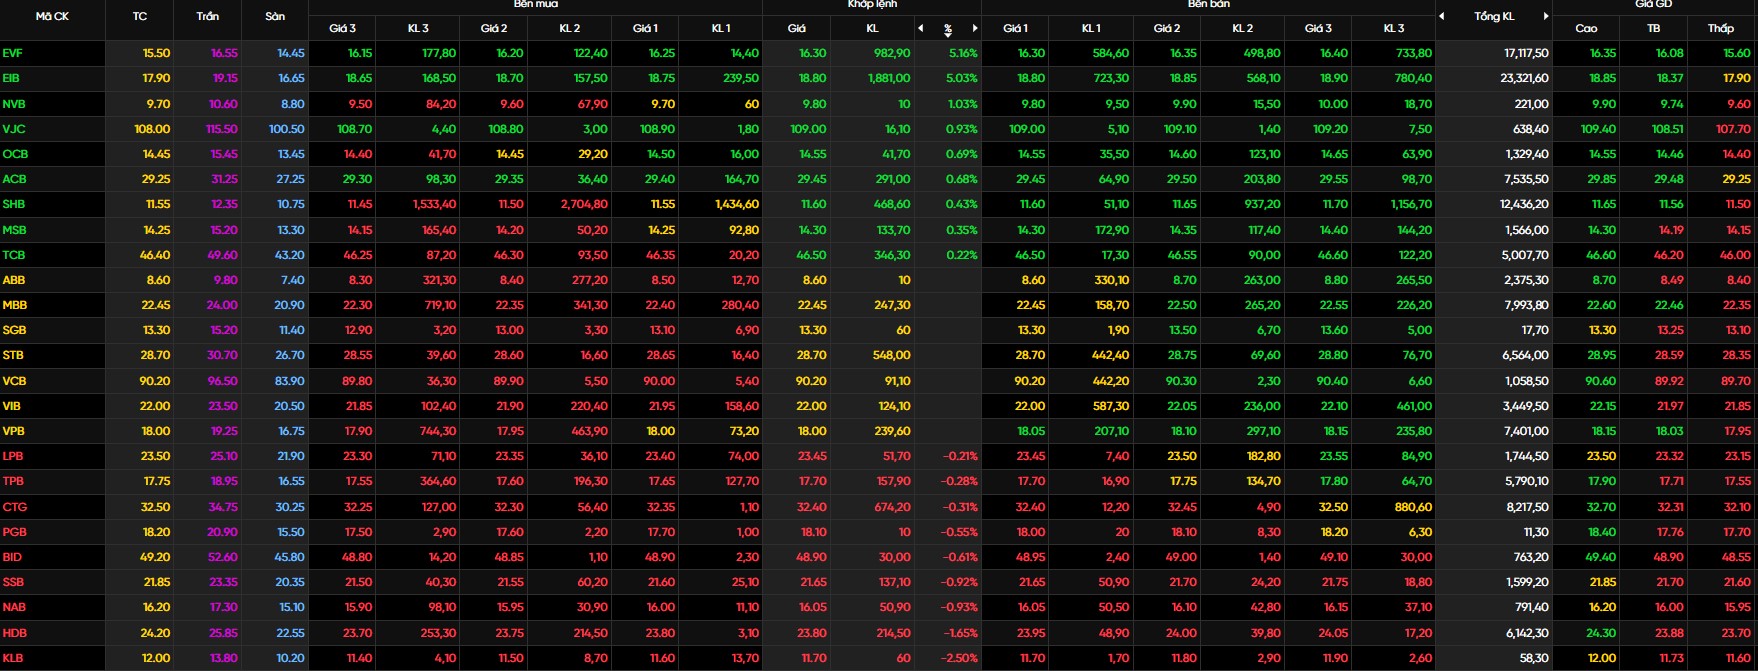The width and height of the screenshot is (1758, 671).
Task: Click the left arrow before Tổng KL
Action: click(1442, 16)
